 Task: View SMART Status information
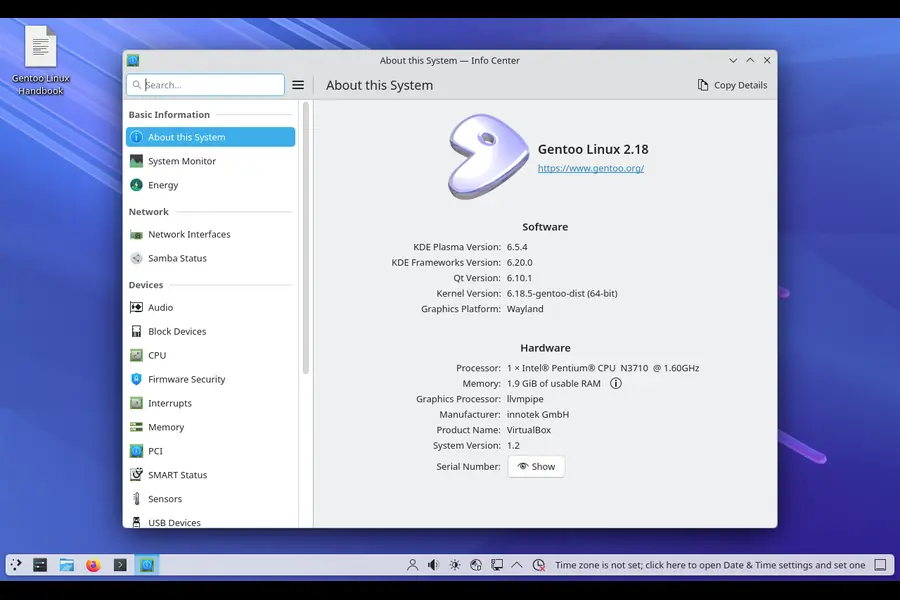[x=177, y=474]
